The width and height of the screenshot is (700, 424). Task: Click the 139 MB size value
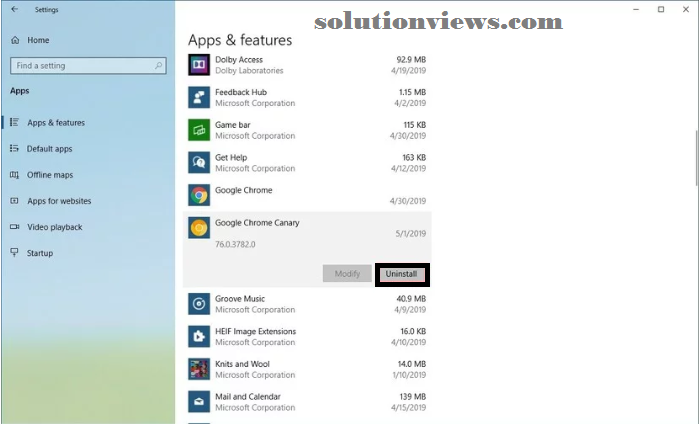coord(413,396)
